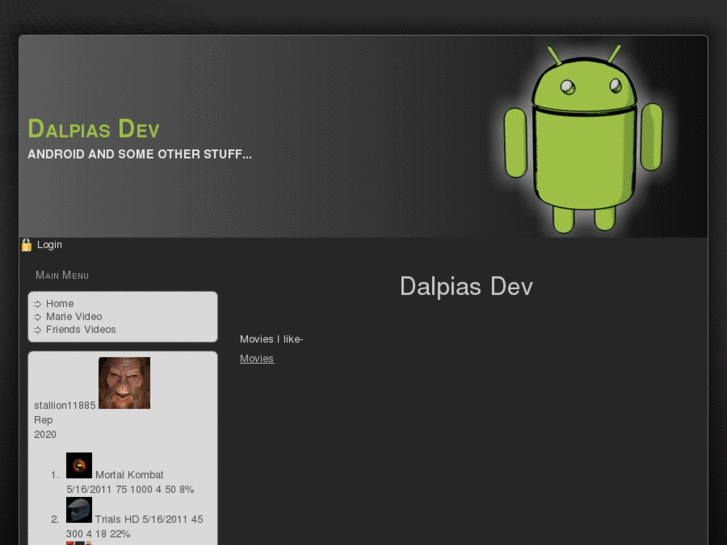Click the Mortal Kombat game icon
727x545 pixels.
(x=79, y=465)
